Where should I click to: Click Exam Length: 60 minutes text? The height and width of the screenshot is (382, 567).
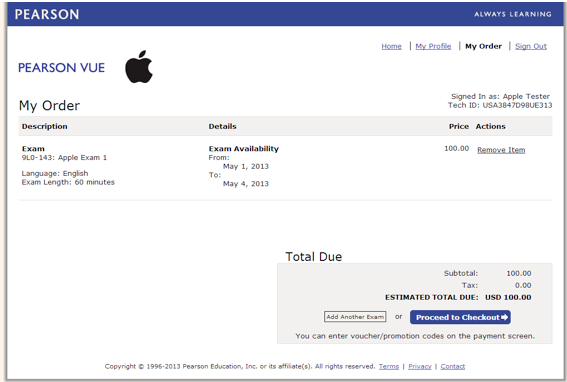[x=68, y=182]
